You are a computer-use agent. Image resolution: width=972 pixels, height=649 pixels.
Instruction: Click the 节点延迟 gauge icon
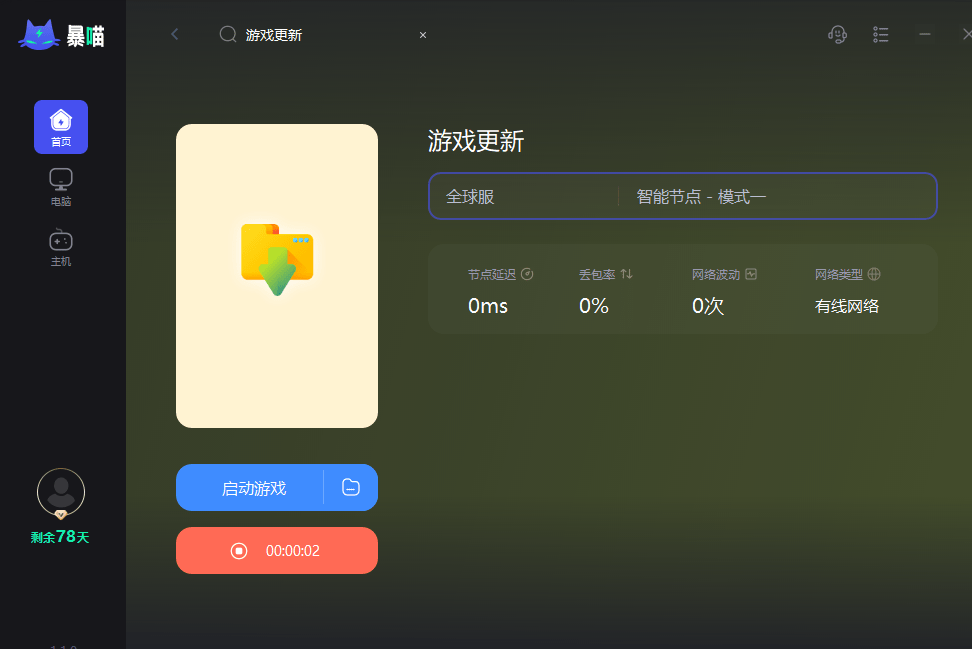[x=527, y=274]
